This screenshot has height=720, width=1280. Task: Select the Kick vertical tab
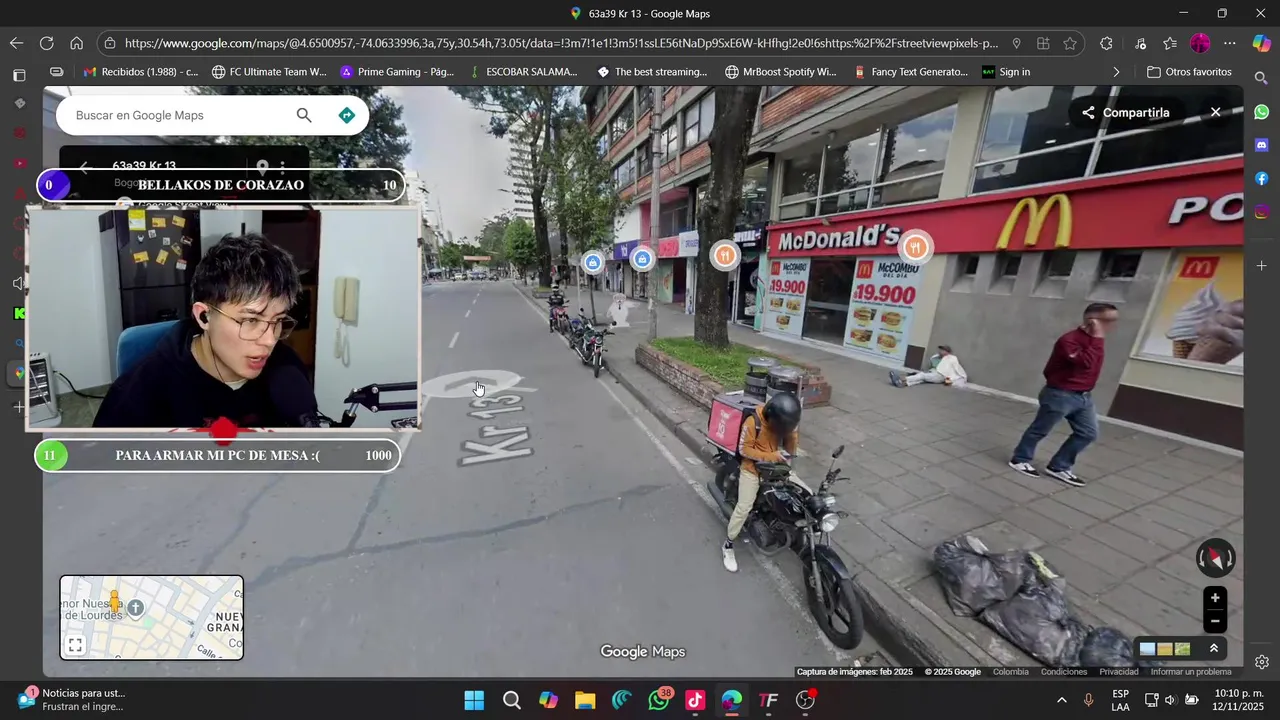point(19,313)
